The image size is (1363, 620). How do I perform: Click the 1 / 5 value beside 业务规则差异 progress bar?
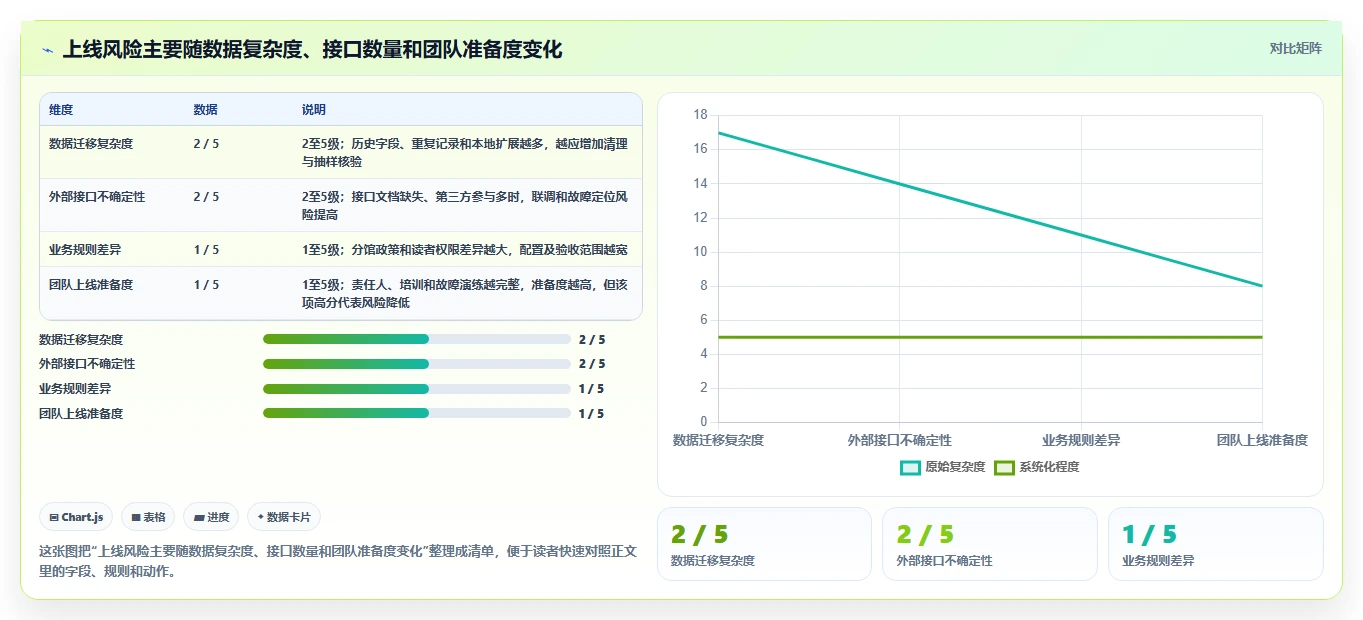592,389
